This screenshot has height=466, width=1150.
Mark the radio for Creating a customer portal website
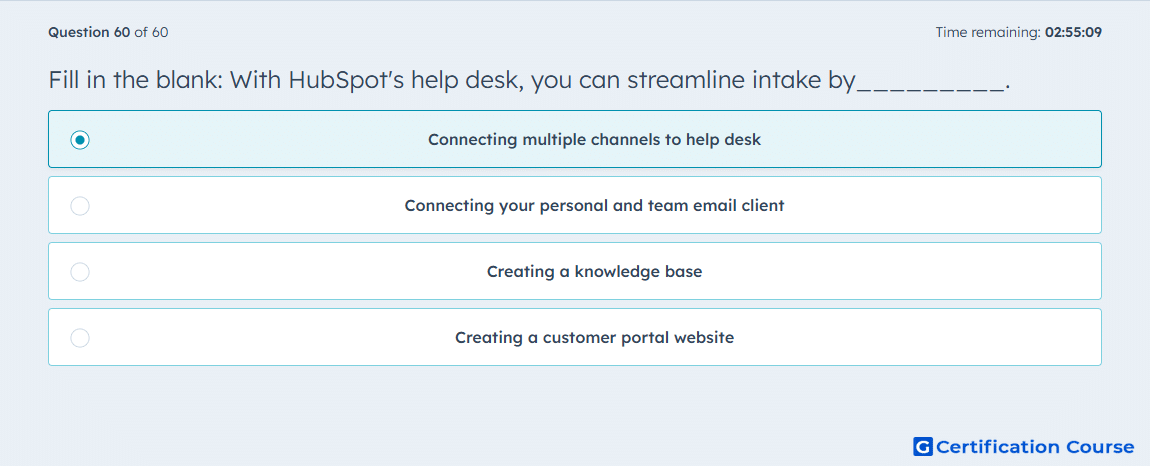pyautogui.click(x=80, y=338)
